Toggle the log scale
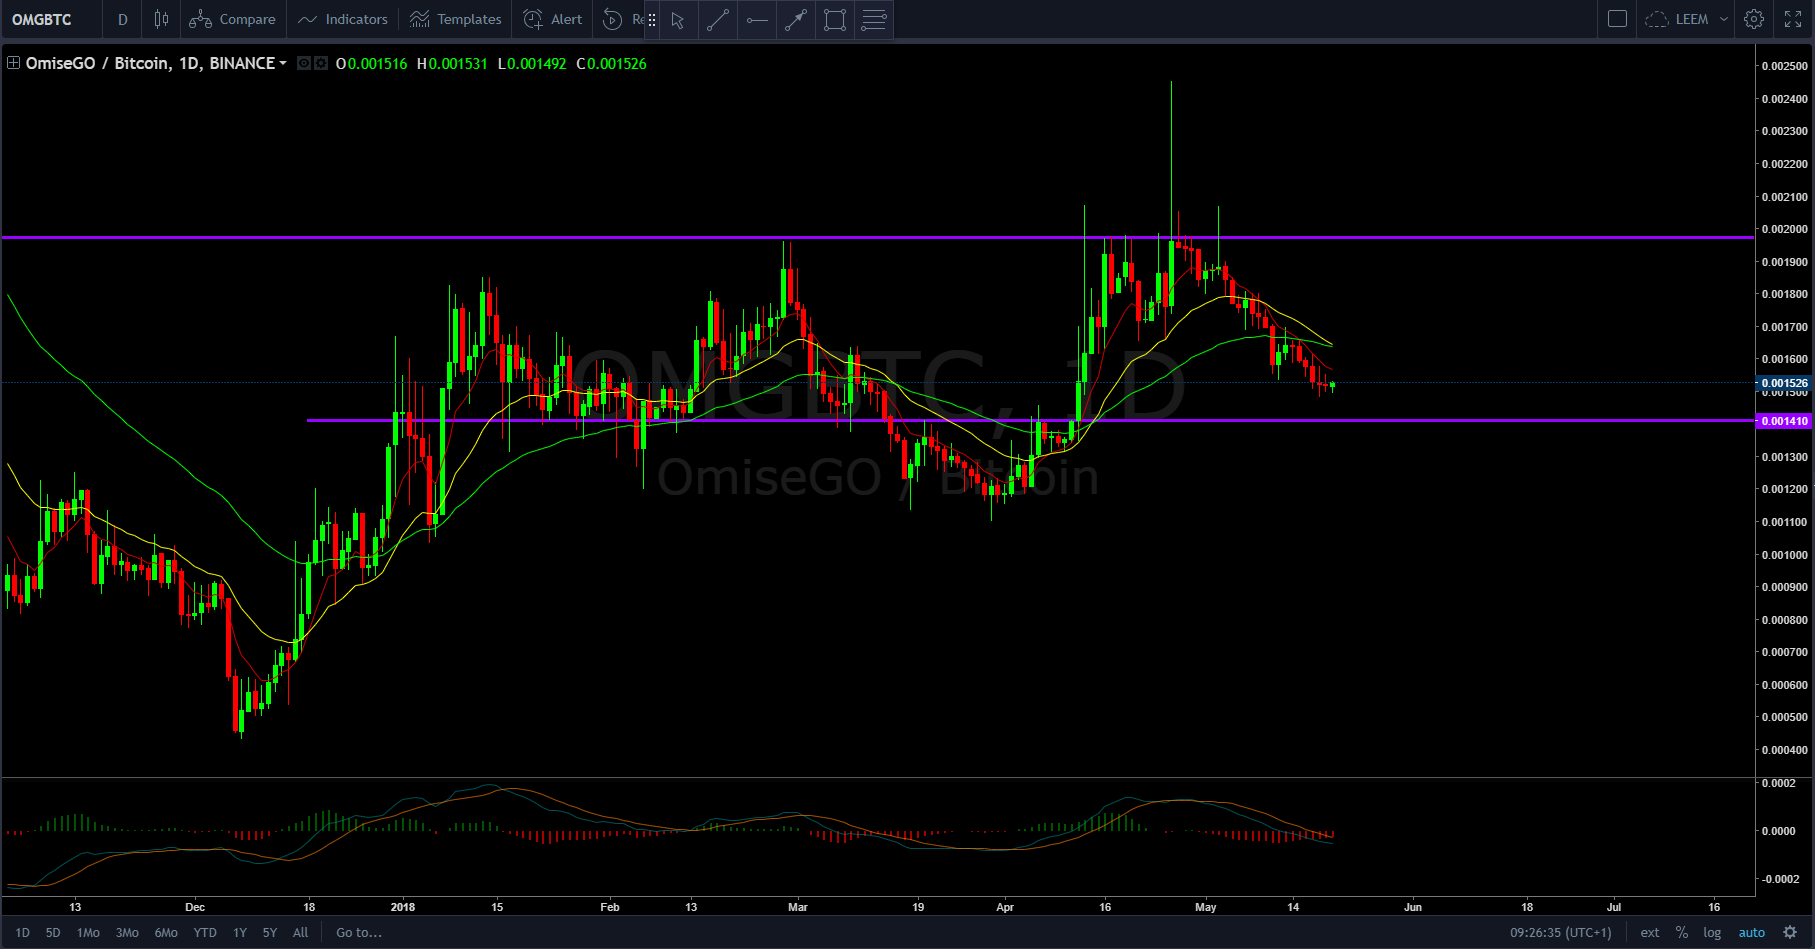Viewport: 1815px width, 949px height. 1712,932
